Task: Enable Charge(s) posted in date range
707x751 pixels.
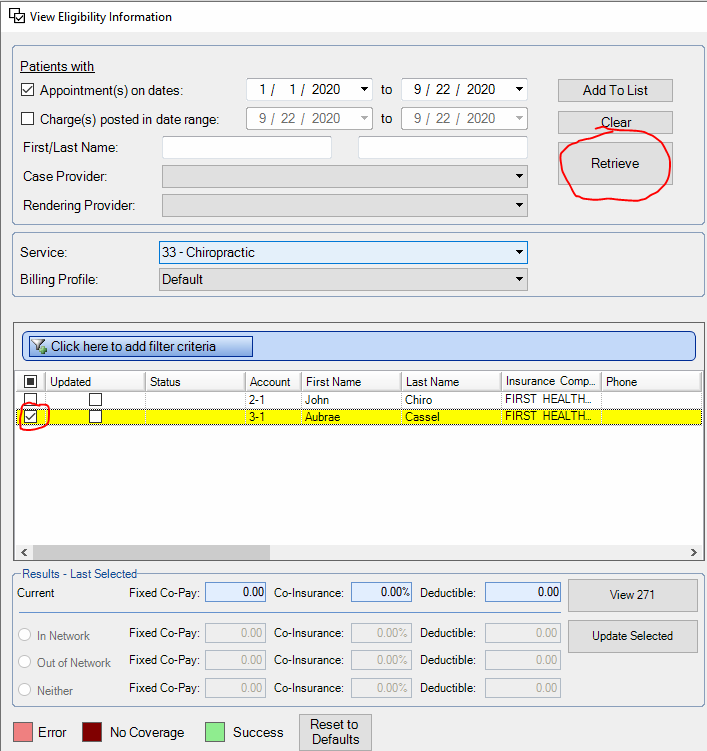Action: [28, 118]
